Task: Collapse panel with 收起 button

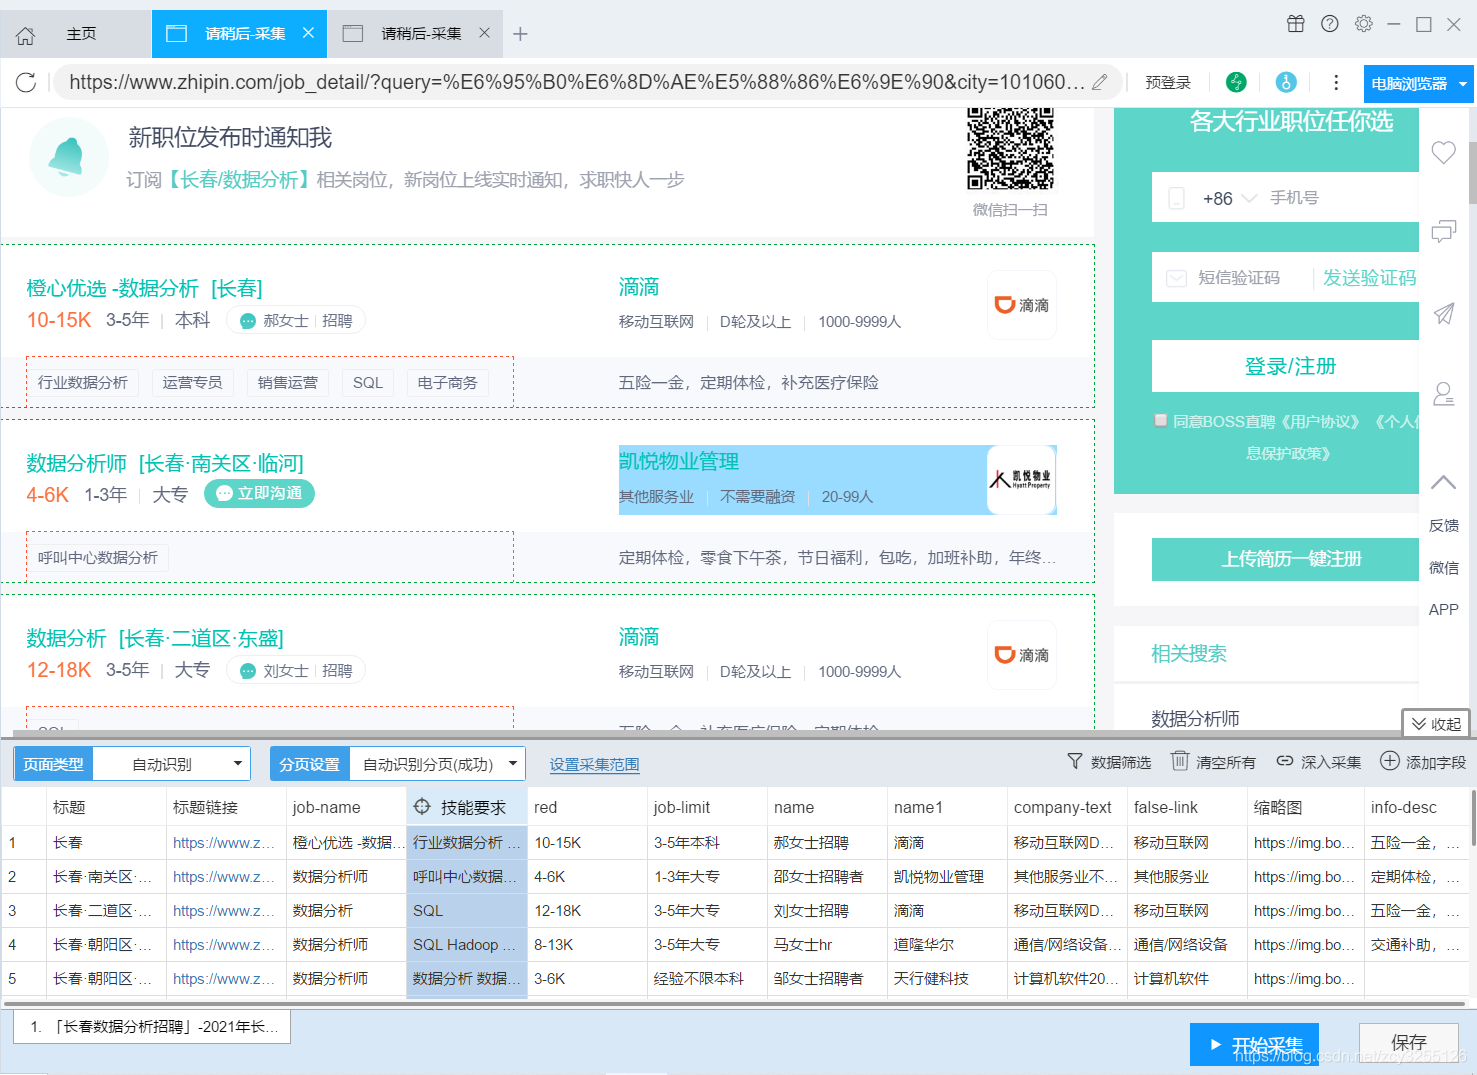Action: coord(1436,723)
